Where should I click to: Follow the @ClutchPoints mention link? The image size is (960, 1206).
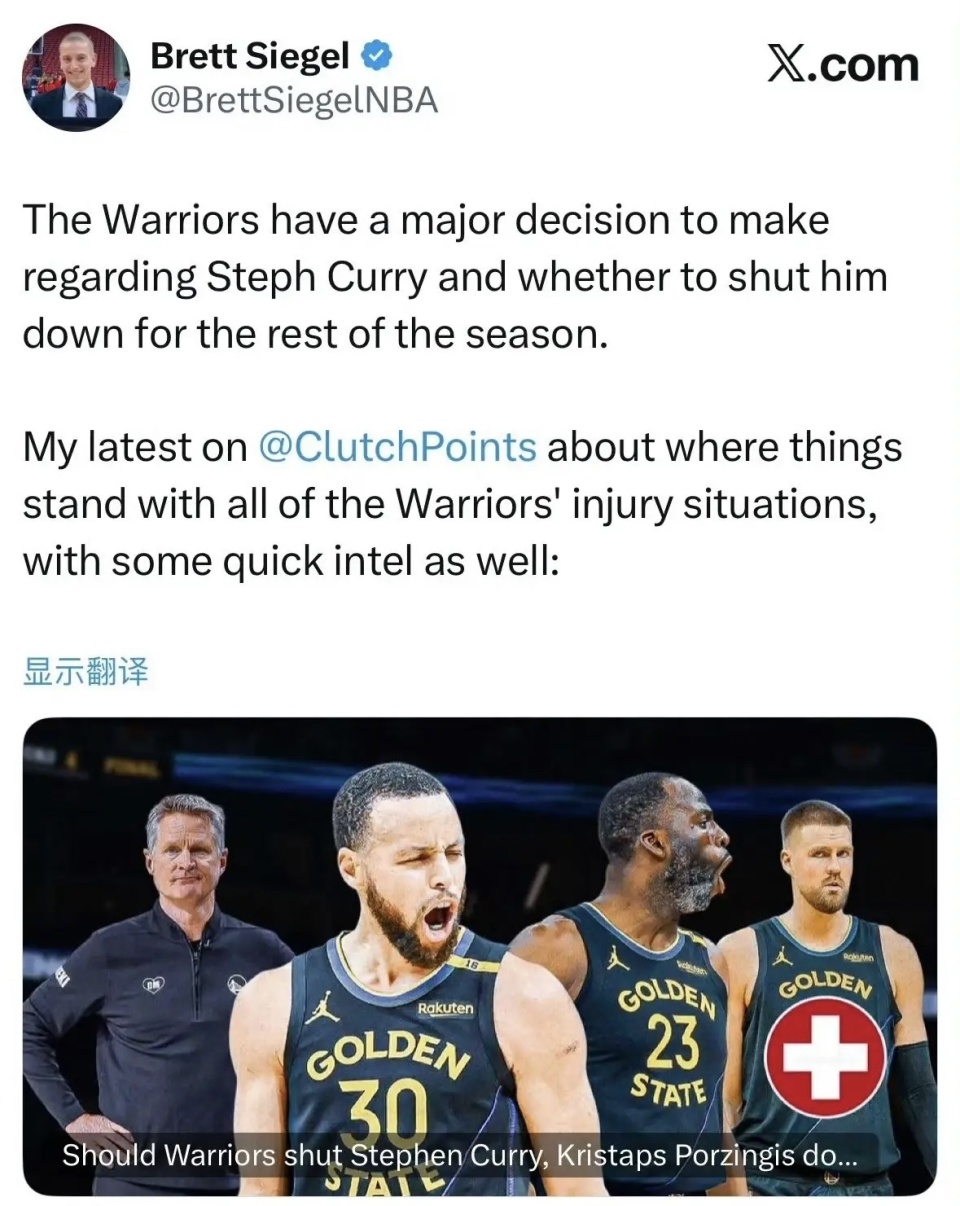tap(397, 446)
